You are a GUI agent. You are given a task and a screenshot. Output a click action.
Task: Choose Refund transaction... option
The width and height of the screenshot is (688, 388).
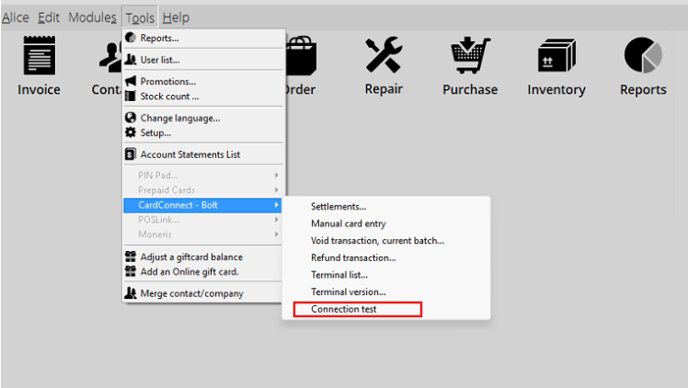pos(353,258)
